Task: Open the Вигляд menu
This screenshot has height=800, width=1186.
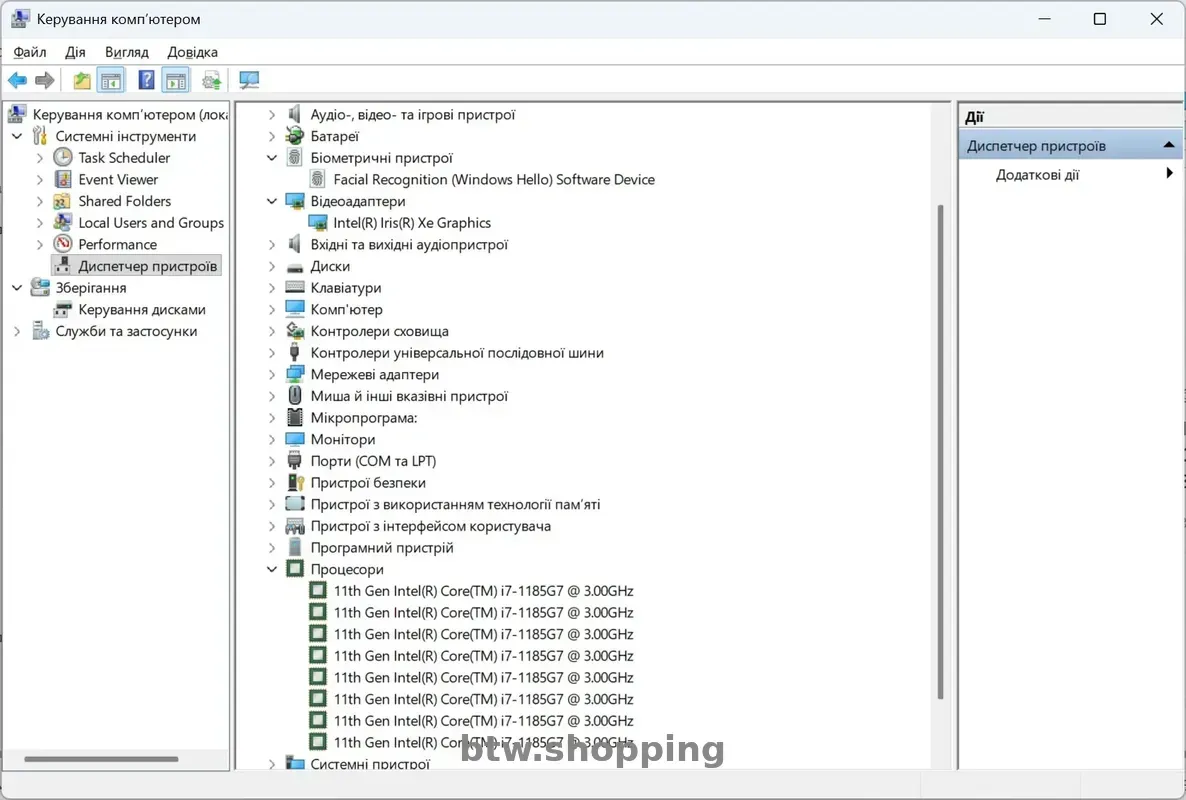Action: (126, 52)
